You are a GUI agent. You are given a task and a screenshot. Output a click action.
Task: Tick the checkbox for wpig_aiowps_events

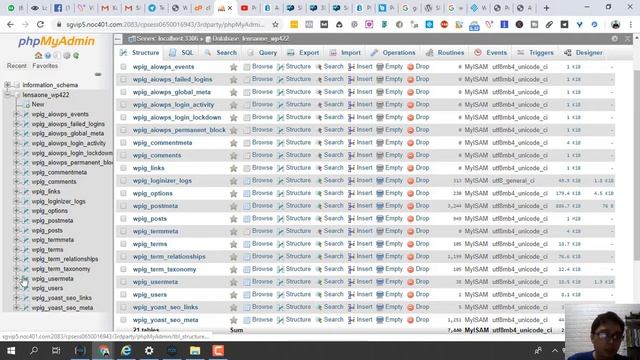124,67
